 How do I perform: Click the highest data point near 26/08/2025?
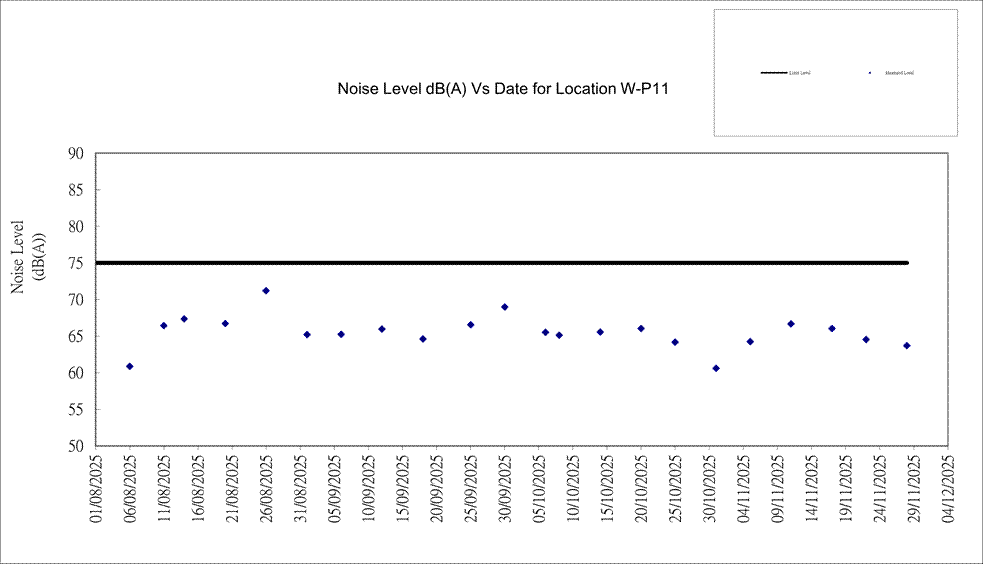click(266, 291)
